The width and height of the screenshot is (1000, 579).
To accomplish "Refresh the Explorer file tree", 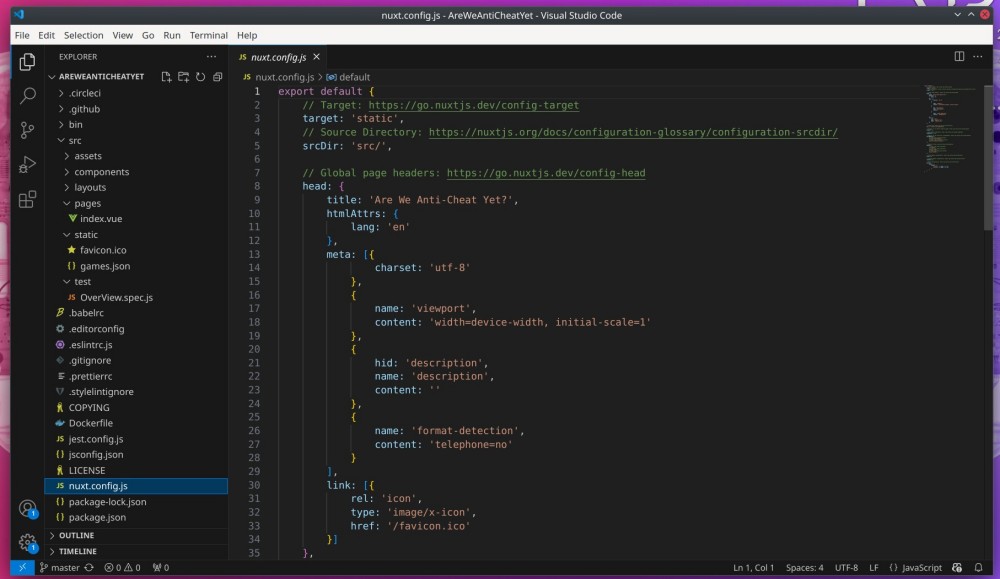I will [x=201, y=76].
